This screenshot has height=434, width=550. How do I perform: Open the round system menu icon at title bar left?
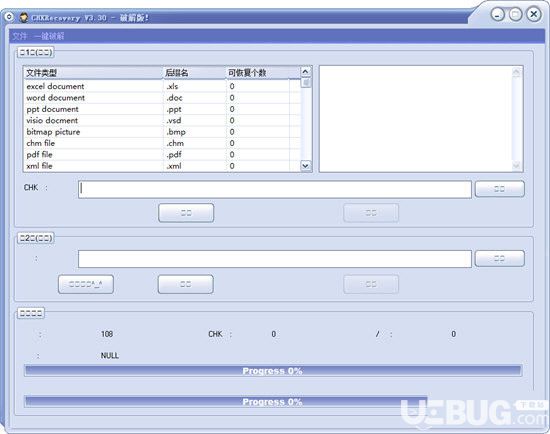9,16
